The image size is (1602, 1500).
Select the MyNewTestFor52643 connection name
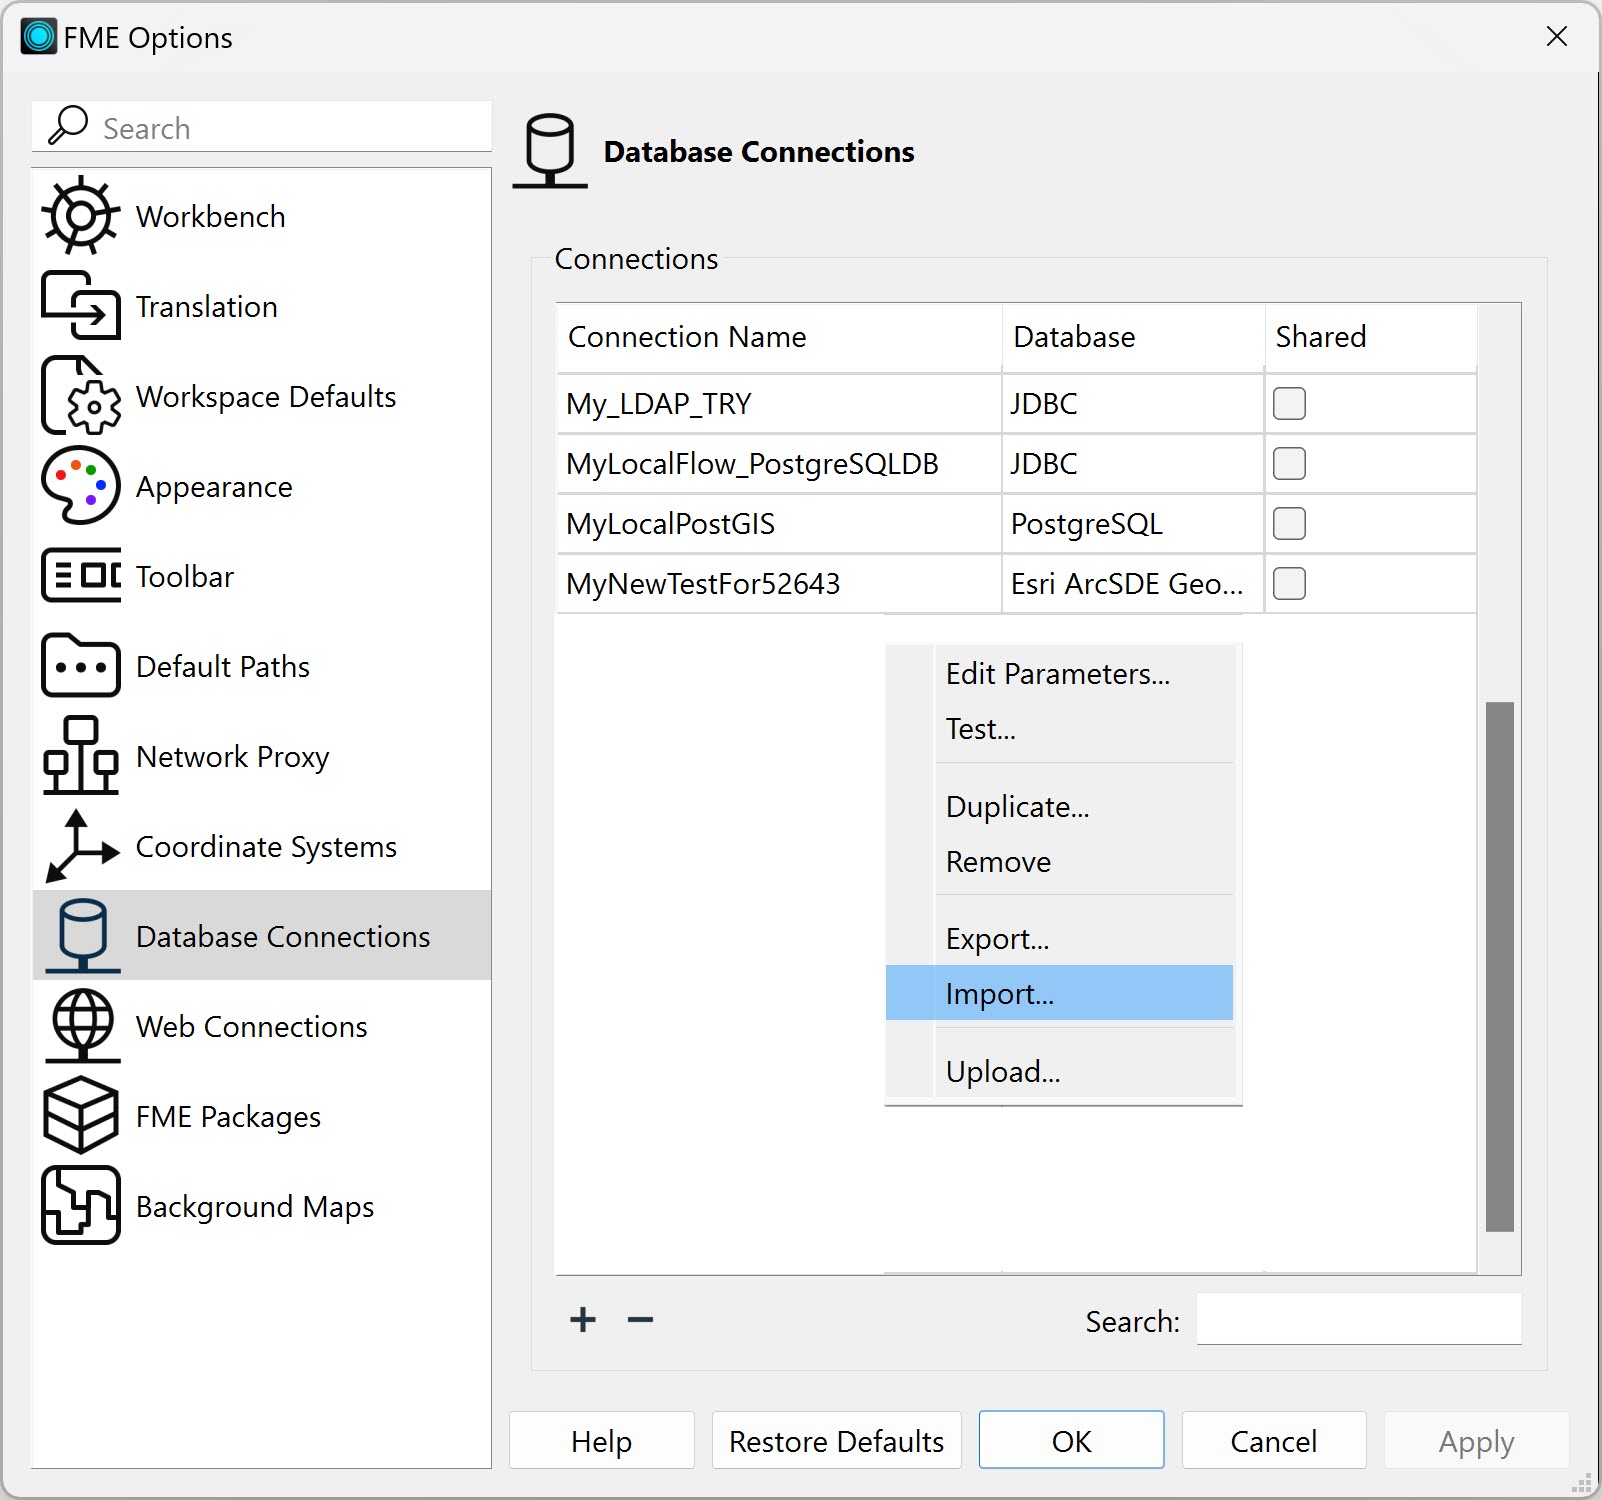point(703,584)
